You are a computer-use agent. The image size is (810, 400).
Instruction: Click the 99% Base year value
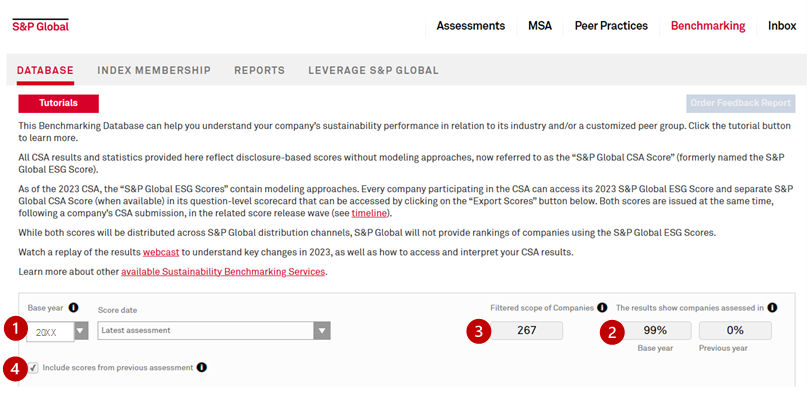click(655, 331)
